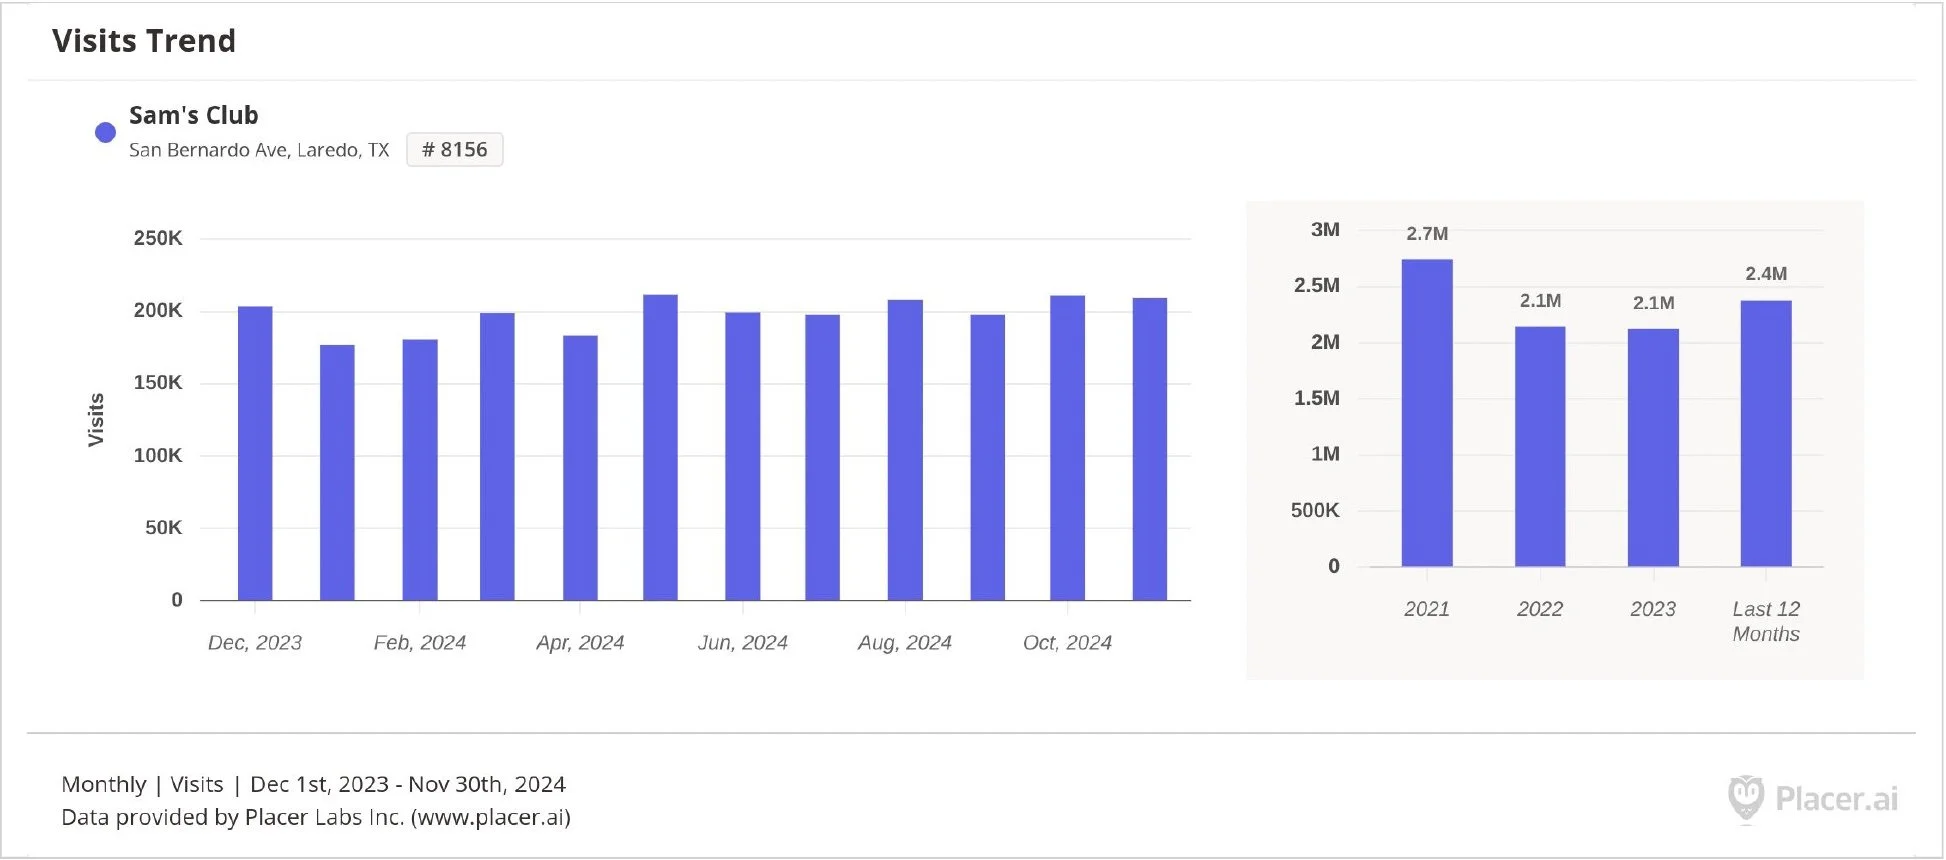Click the Data provided by Placer Labs line
The width and height of the screenshot is (1946, 860).
316,817
